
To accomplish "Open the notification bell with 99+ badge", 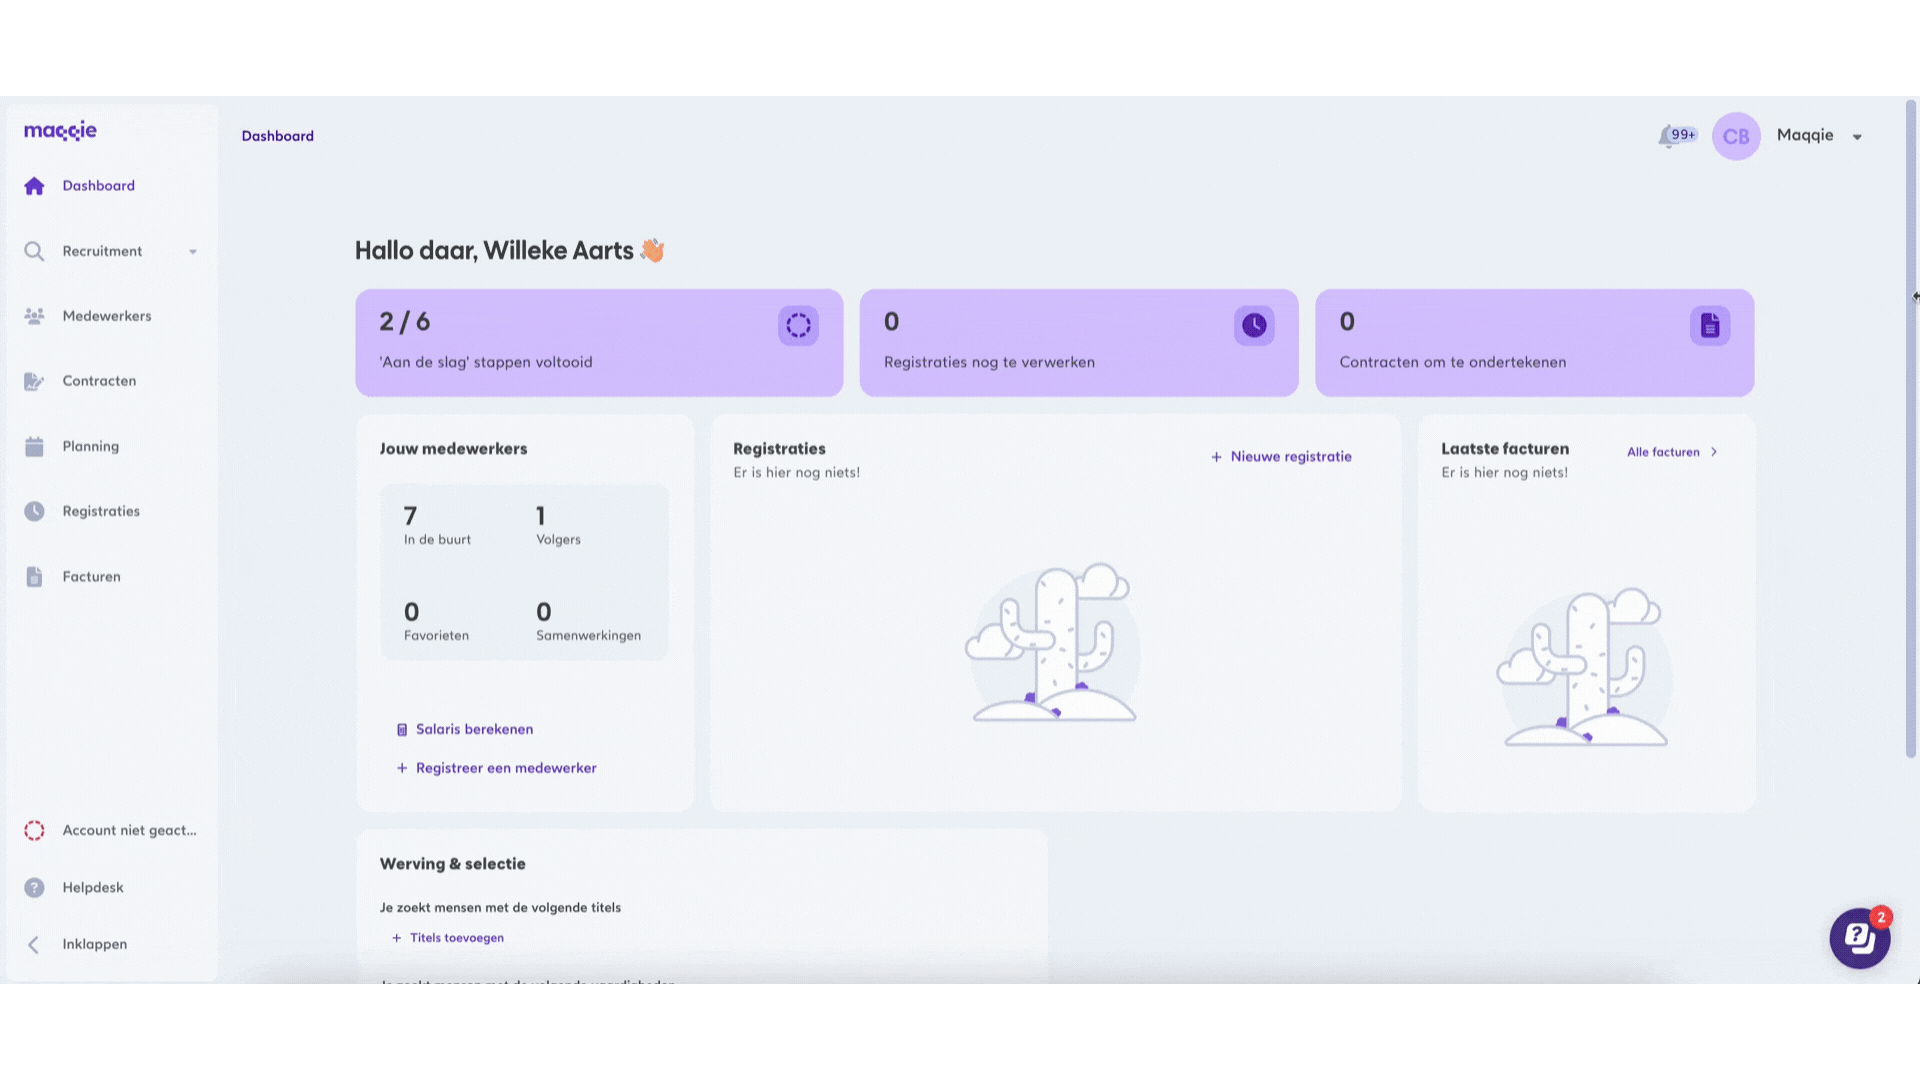I will pyautogui.click(x=1670, y=137).
